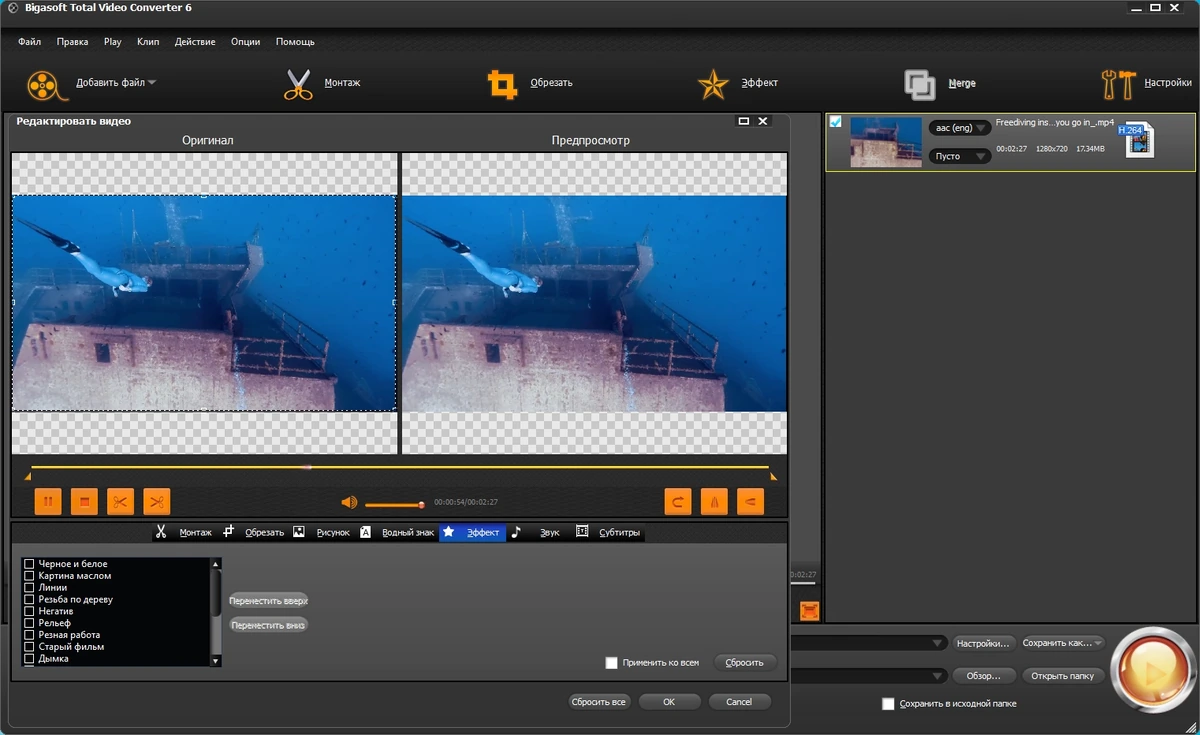Open the Клип menu
The height and width of the screenshot is (735, 1200).
[x=148, y=42]
